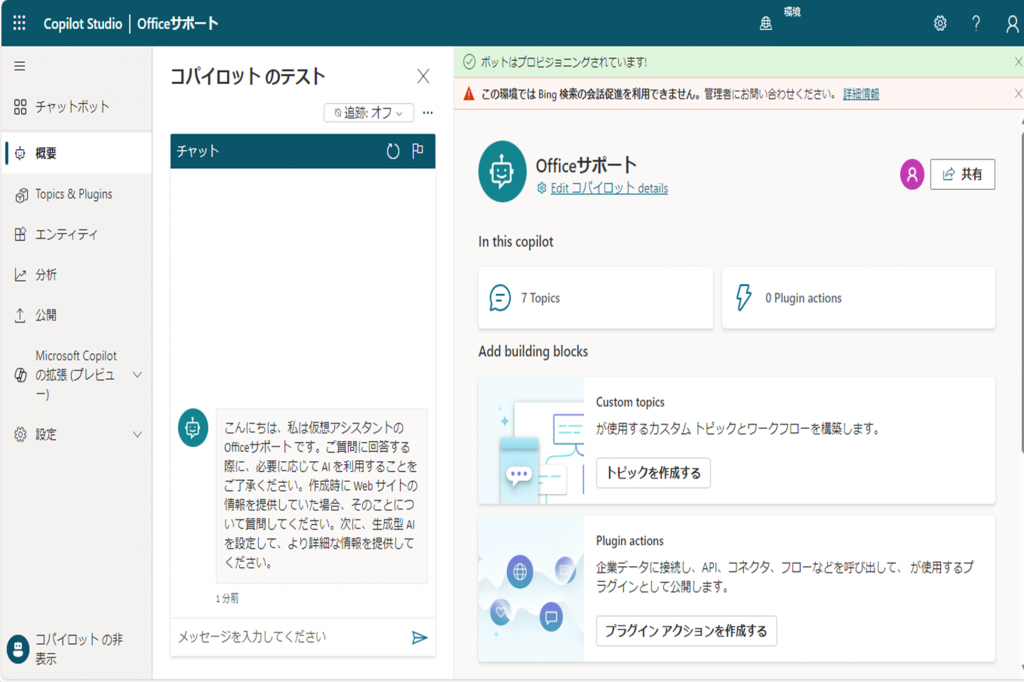Click the 公開 upload icon
The height and width of the screenshot is (682, 1024).
pyautogui.click(x=20, y=316)
